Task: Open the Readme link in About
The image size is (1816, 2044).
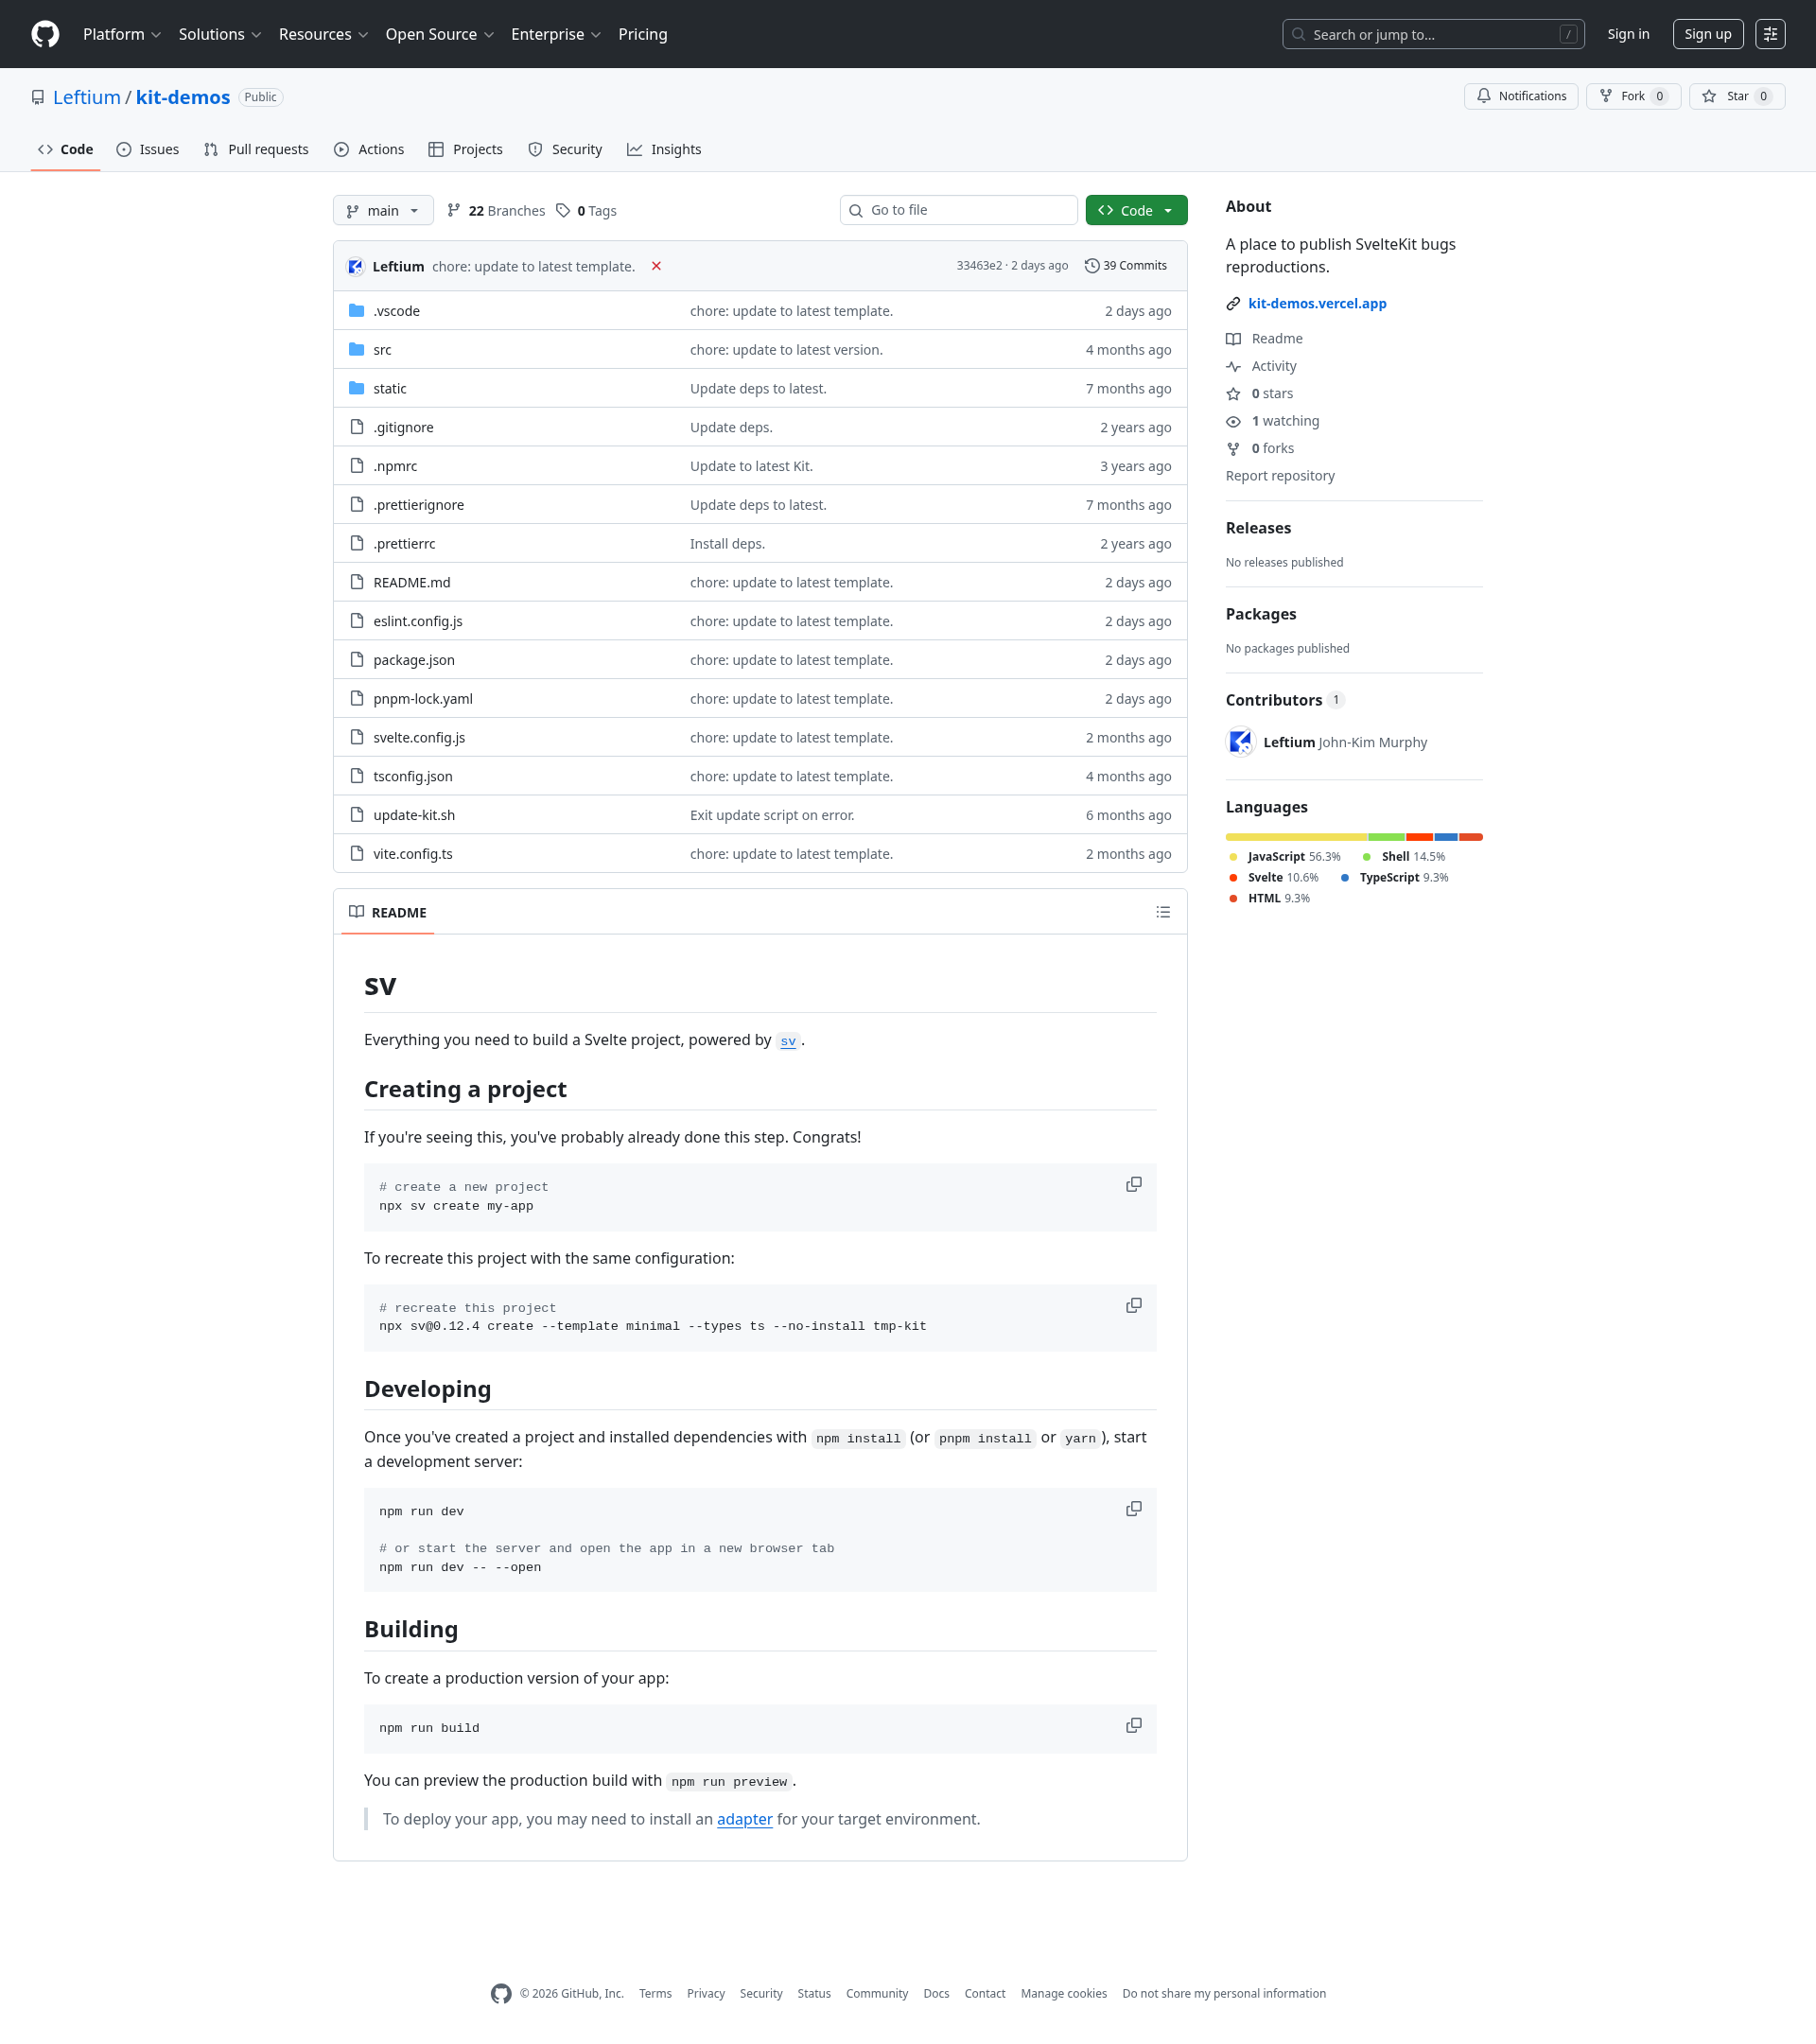Action: 1265,339
